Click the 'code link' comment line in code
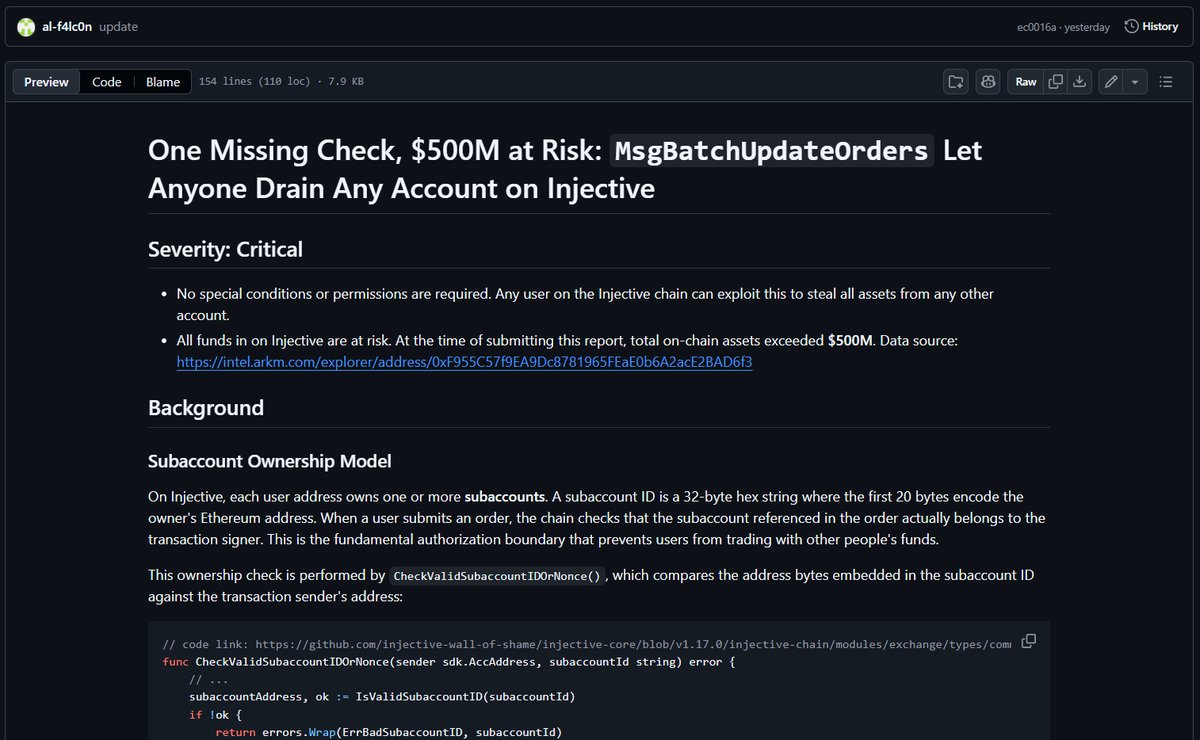Screen dimensions: 1200x740 pyautogui.click(x=587, y=645)
